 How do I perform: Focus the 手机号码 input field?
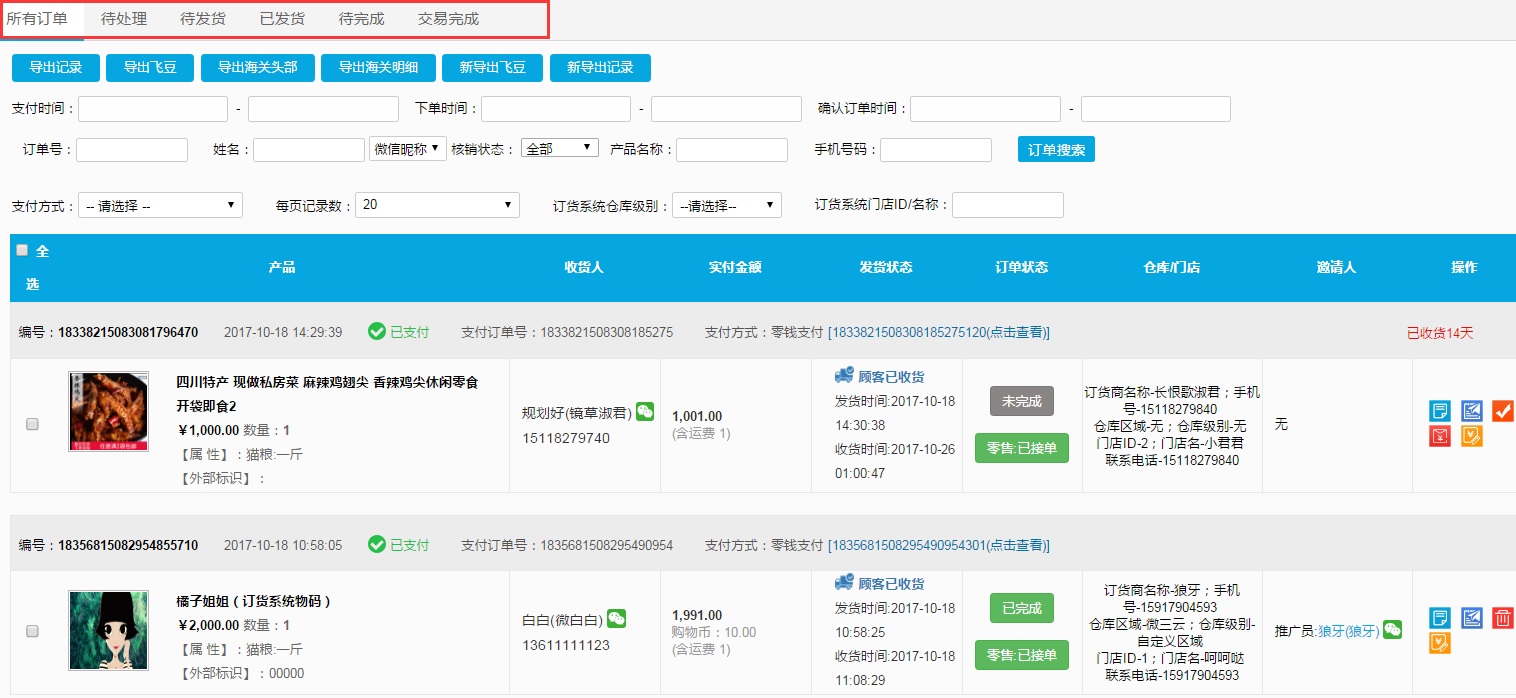[x=936, y=150]
